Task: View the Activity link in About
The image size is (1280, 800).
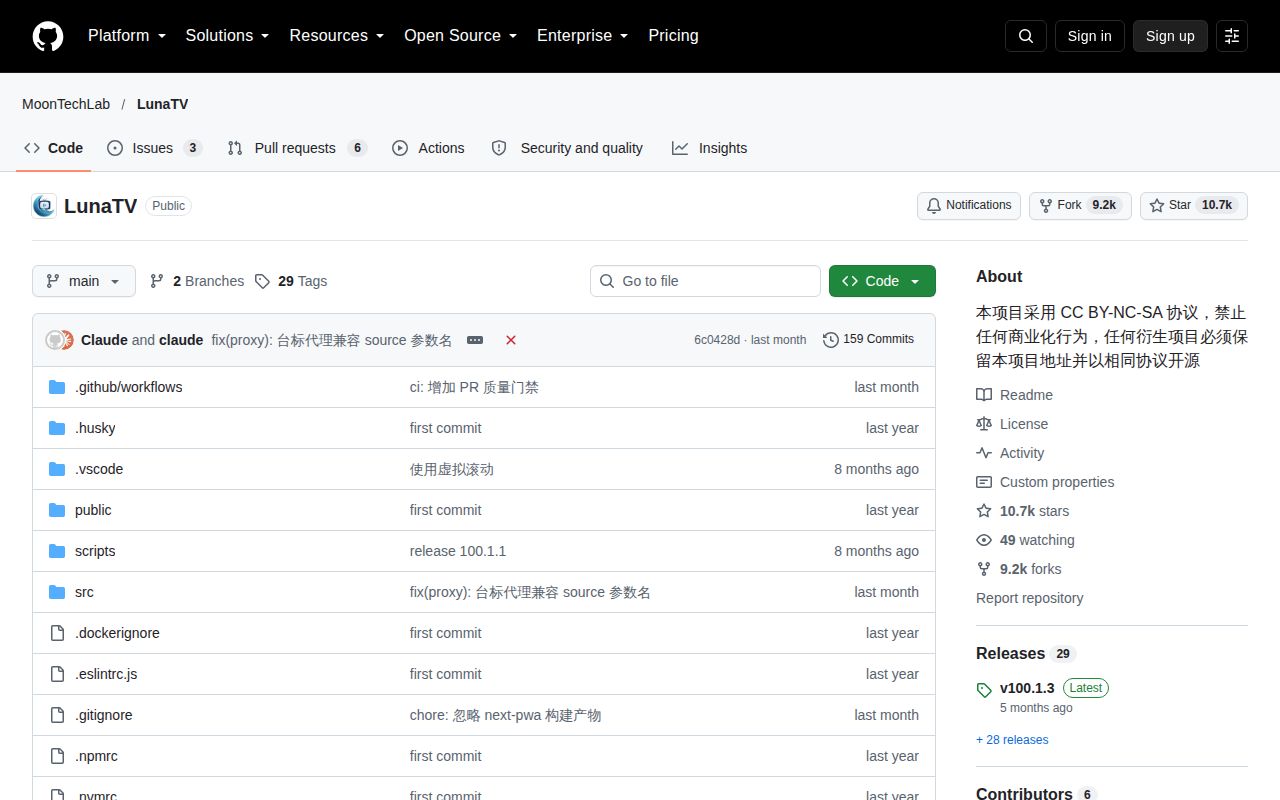Action: point(1010,453)
